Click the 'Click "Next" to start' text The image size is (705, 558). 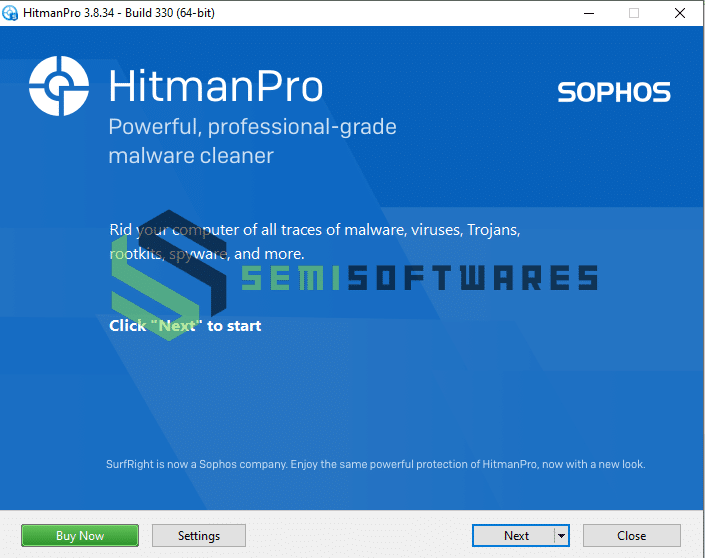[185, 326]
